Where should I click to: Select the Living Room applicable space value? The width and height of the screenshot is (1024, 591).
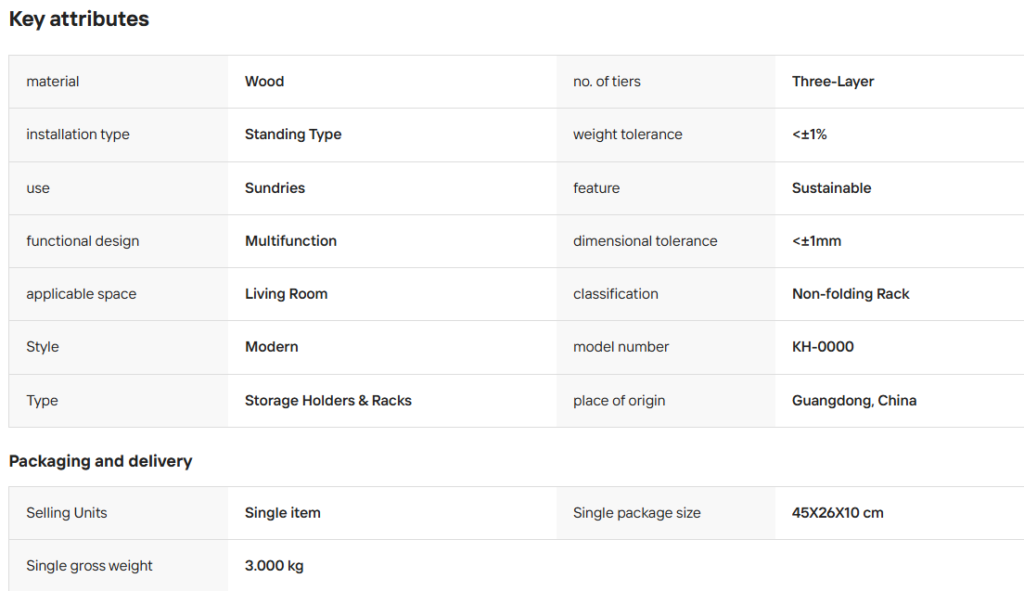(x=286, y=294)
